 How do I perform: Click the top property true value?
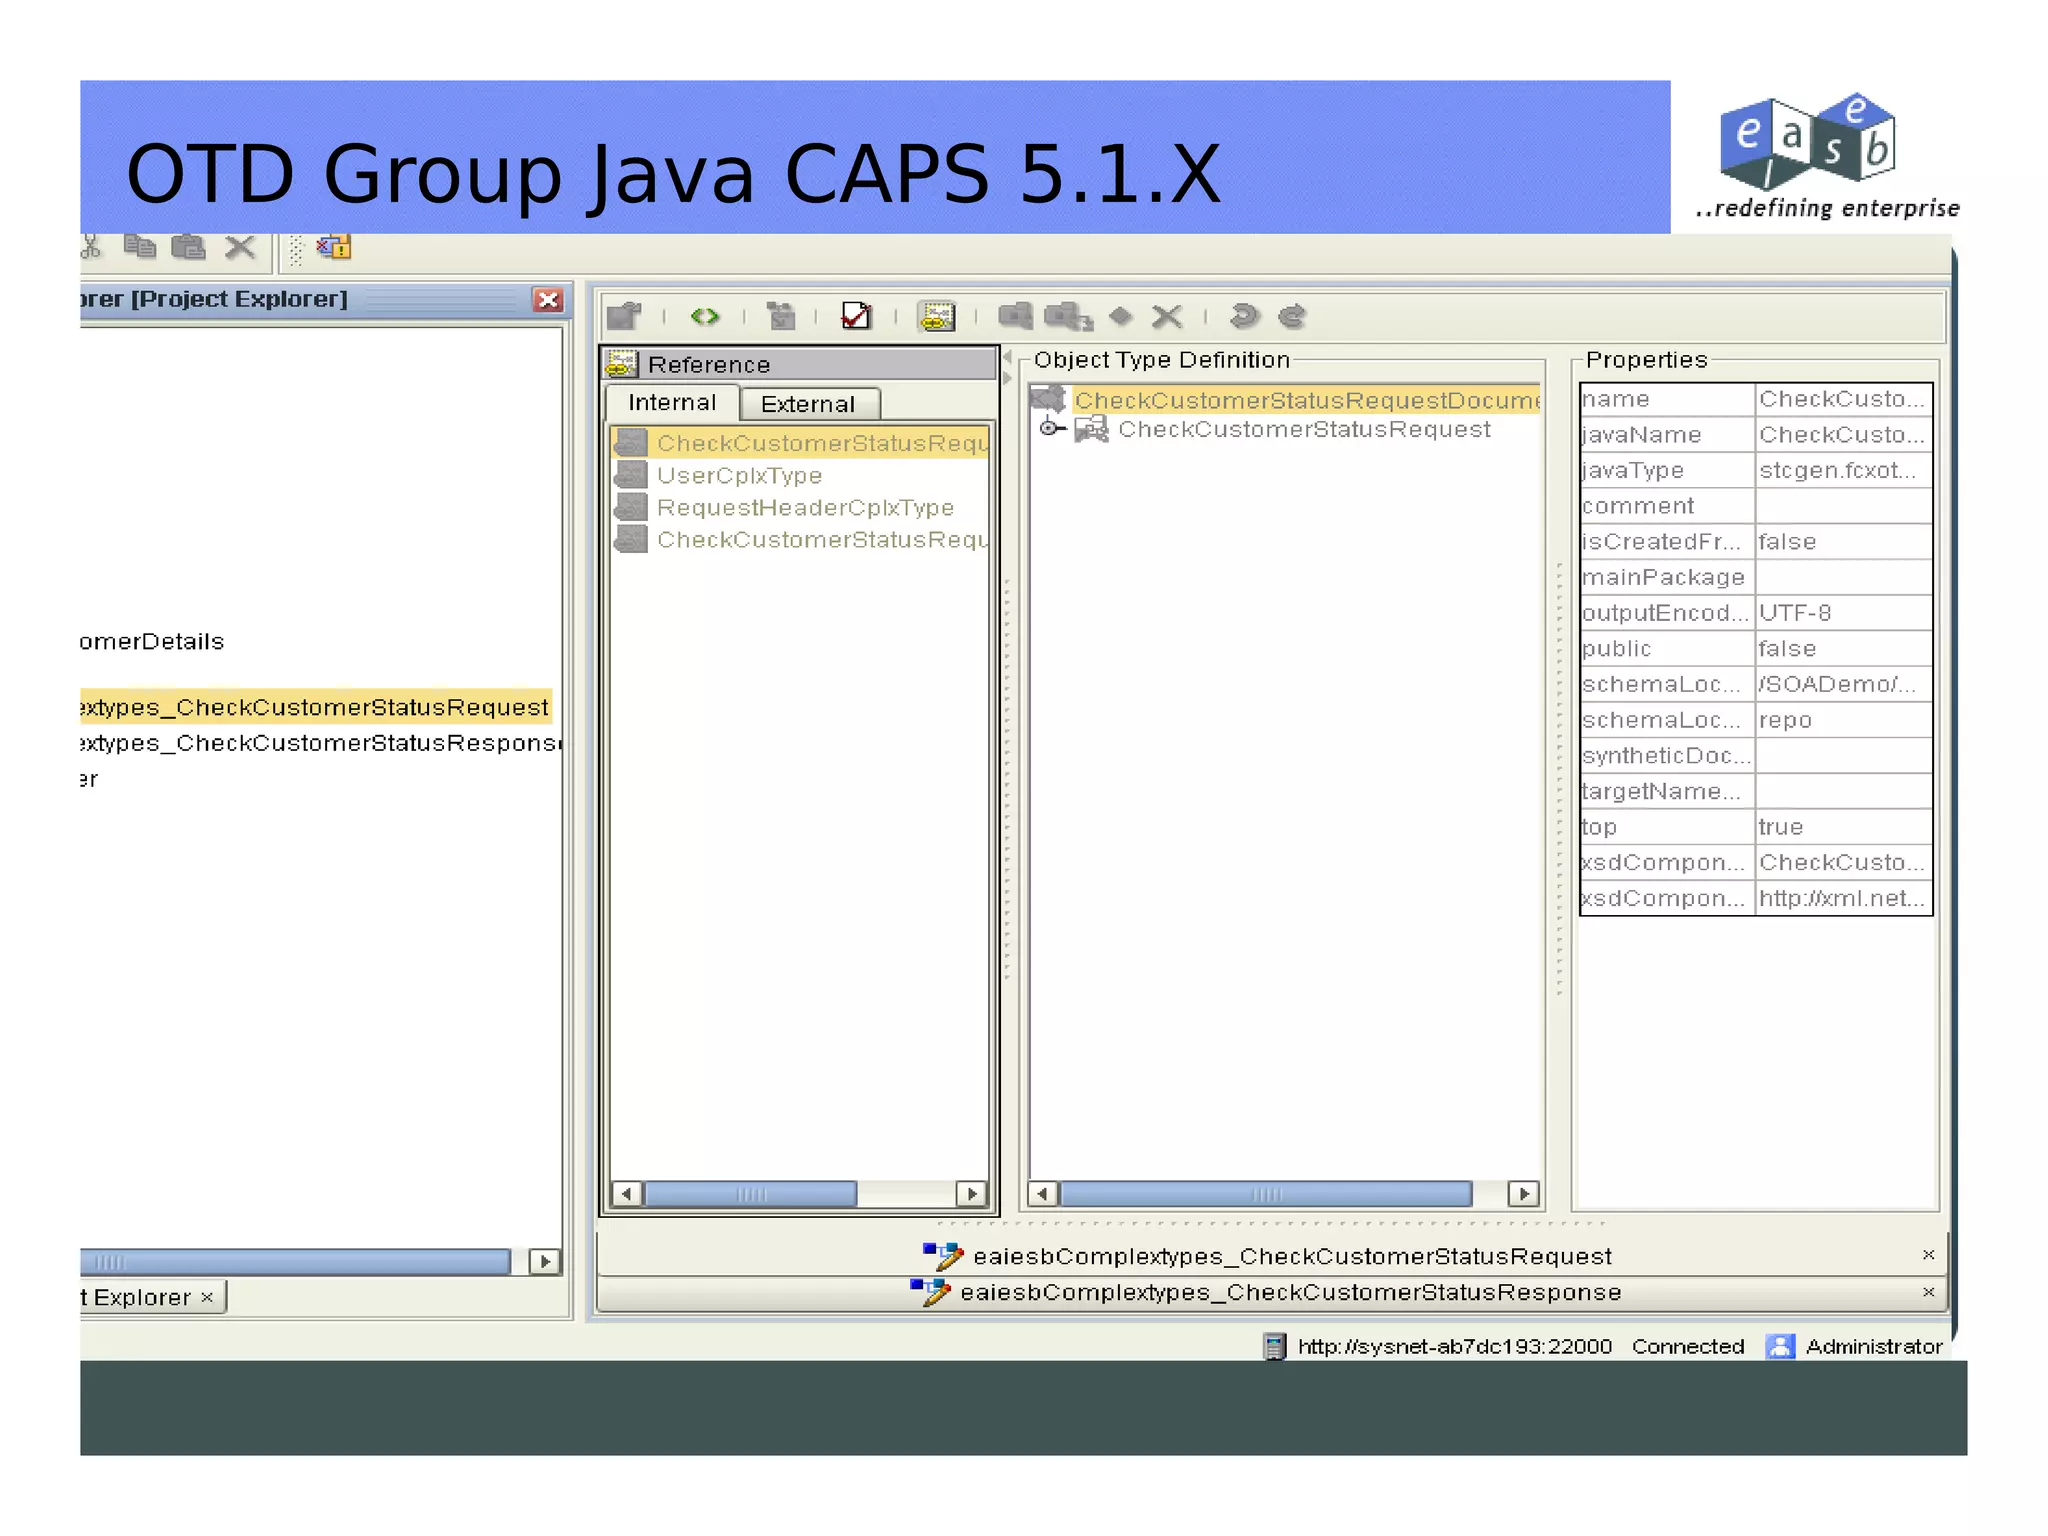[1843, 827]
